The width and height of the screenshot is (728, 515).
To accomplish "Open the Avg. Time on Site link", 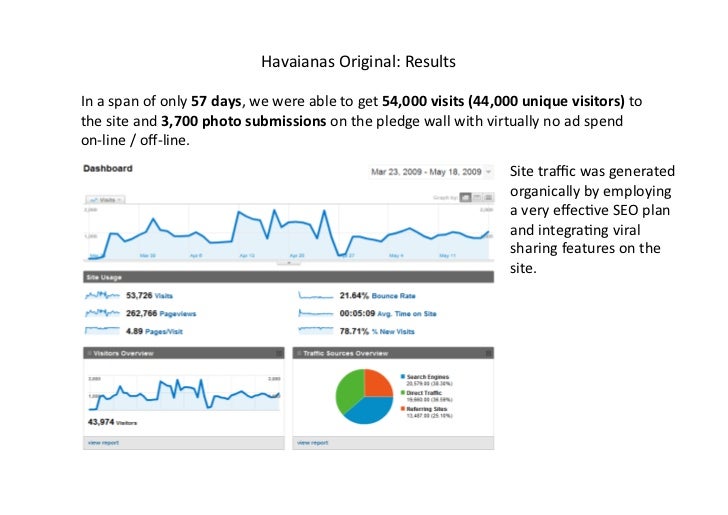I will (x=407, y=314).
